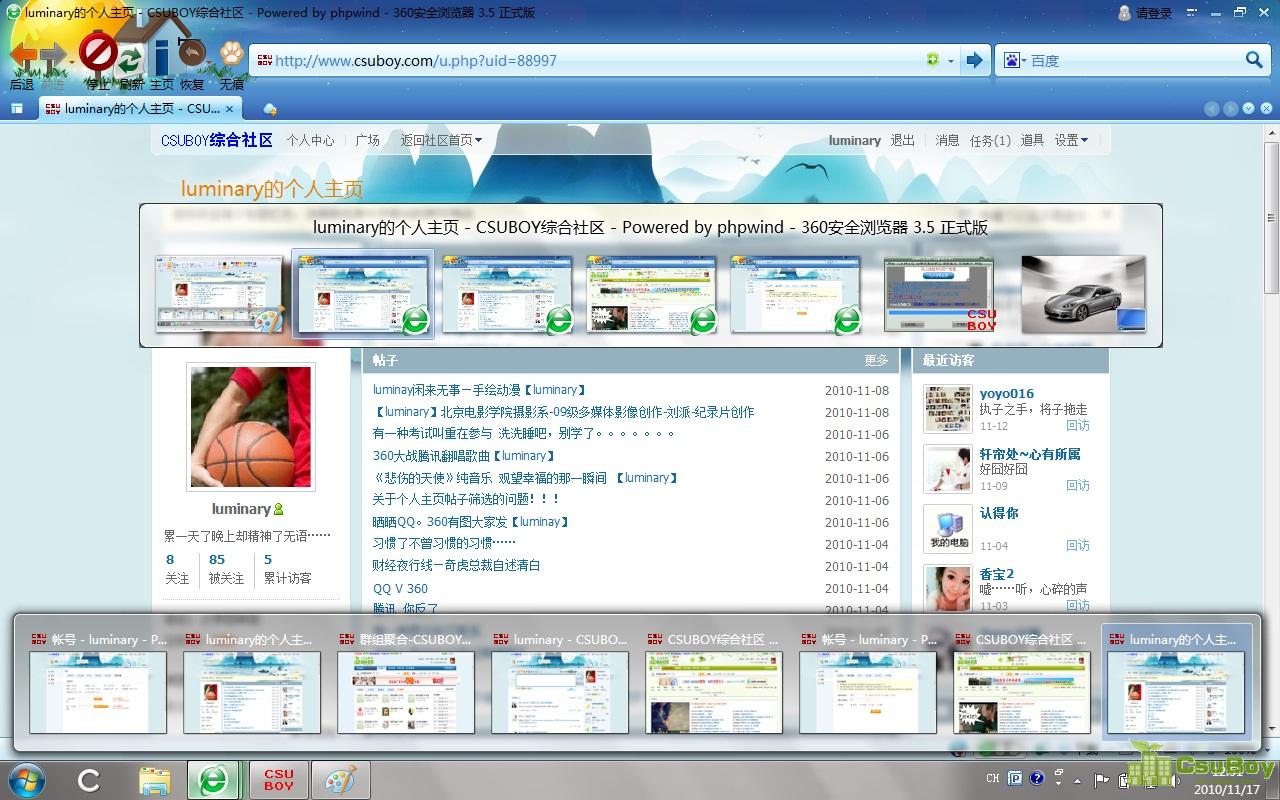Select the 'luminary的个人主页 - CSU...' tab
The image size is (1280, 800).
tap(140, 108)
